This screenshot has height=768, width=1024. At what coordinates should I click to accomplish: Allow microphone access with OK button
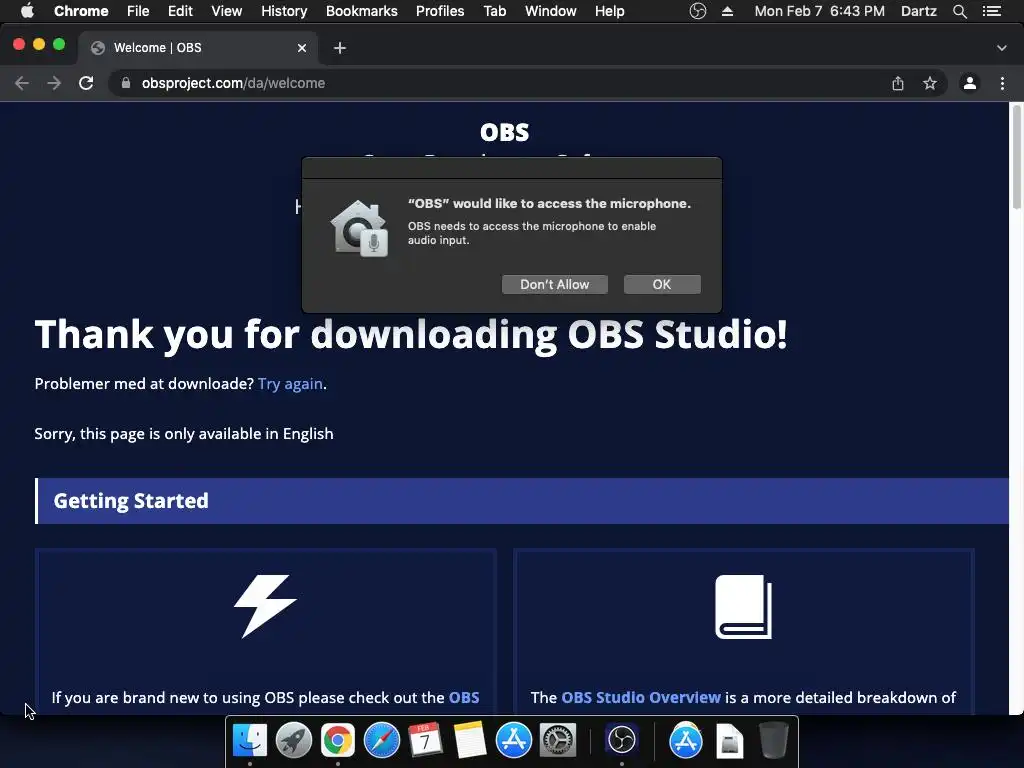point(662,284)
